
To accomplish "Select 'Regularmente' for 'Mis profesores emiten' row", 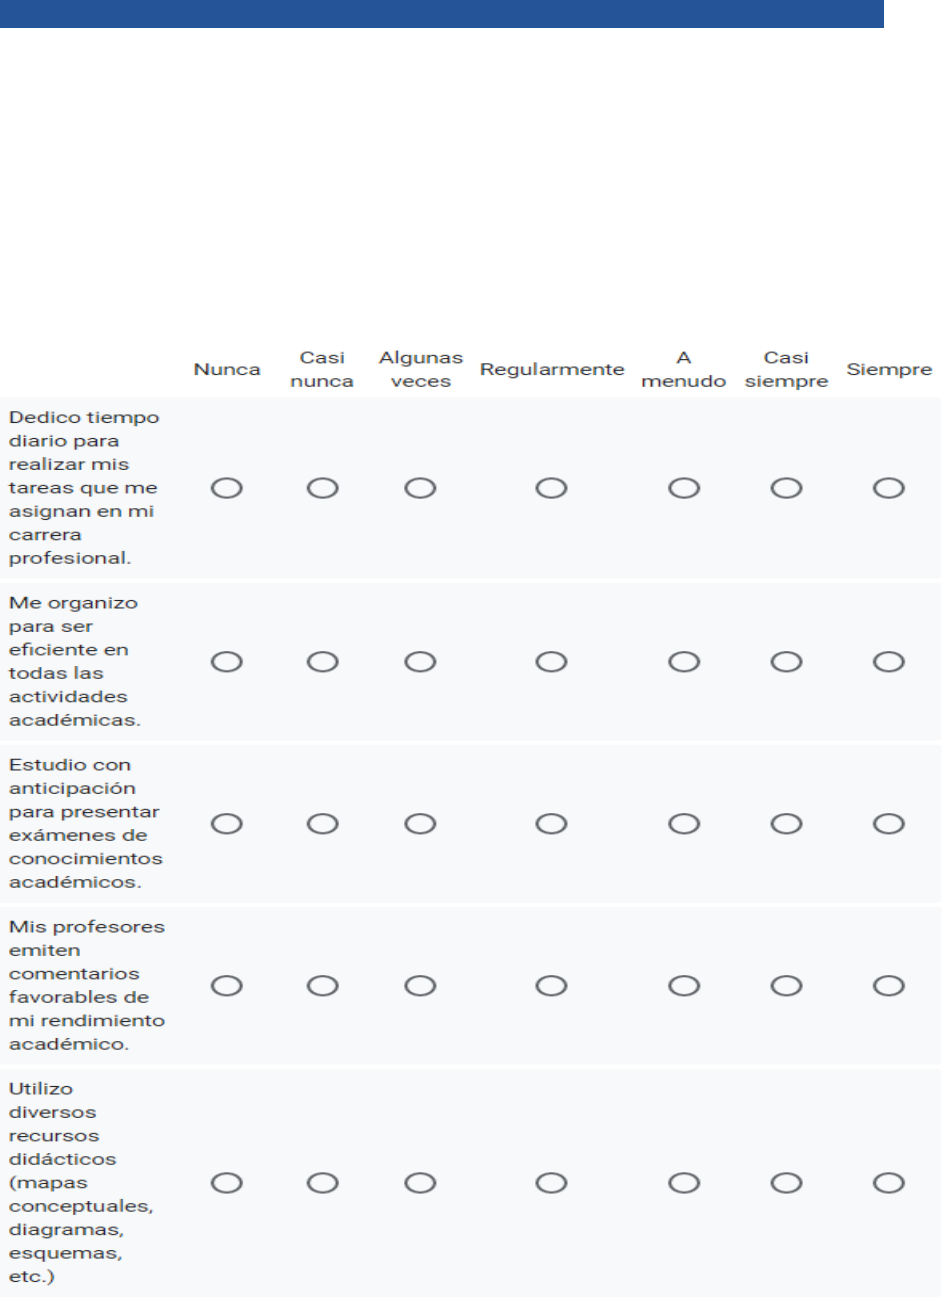I will (551, 986).
